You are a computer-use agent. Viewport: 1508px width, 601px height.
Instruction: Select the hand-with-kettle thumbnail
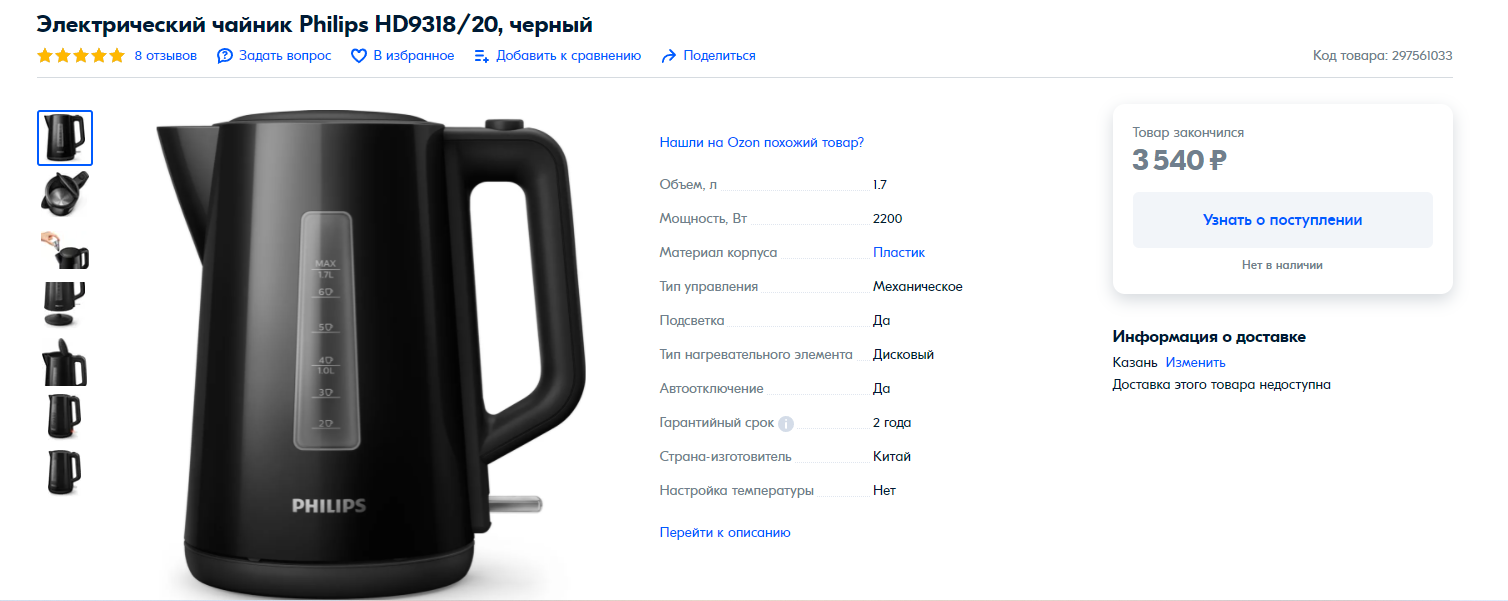65,250
